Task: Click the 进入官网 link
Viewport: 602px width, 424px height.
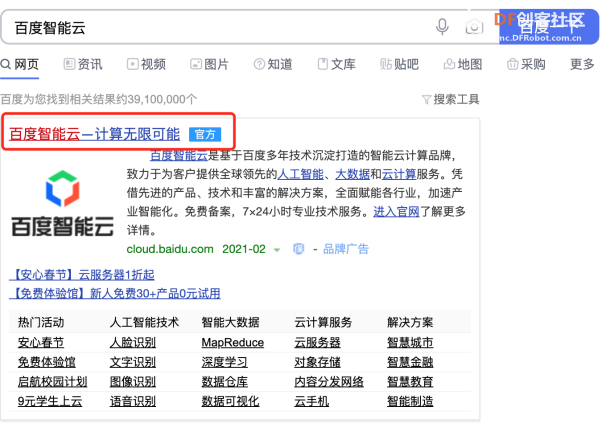Action: [397, 211]
